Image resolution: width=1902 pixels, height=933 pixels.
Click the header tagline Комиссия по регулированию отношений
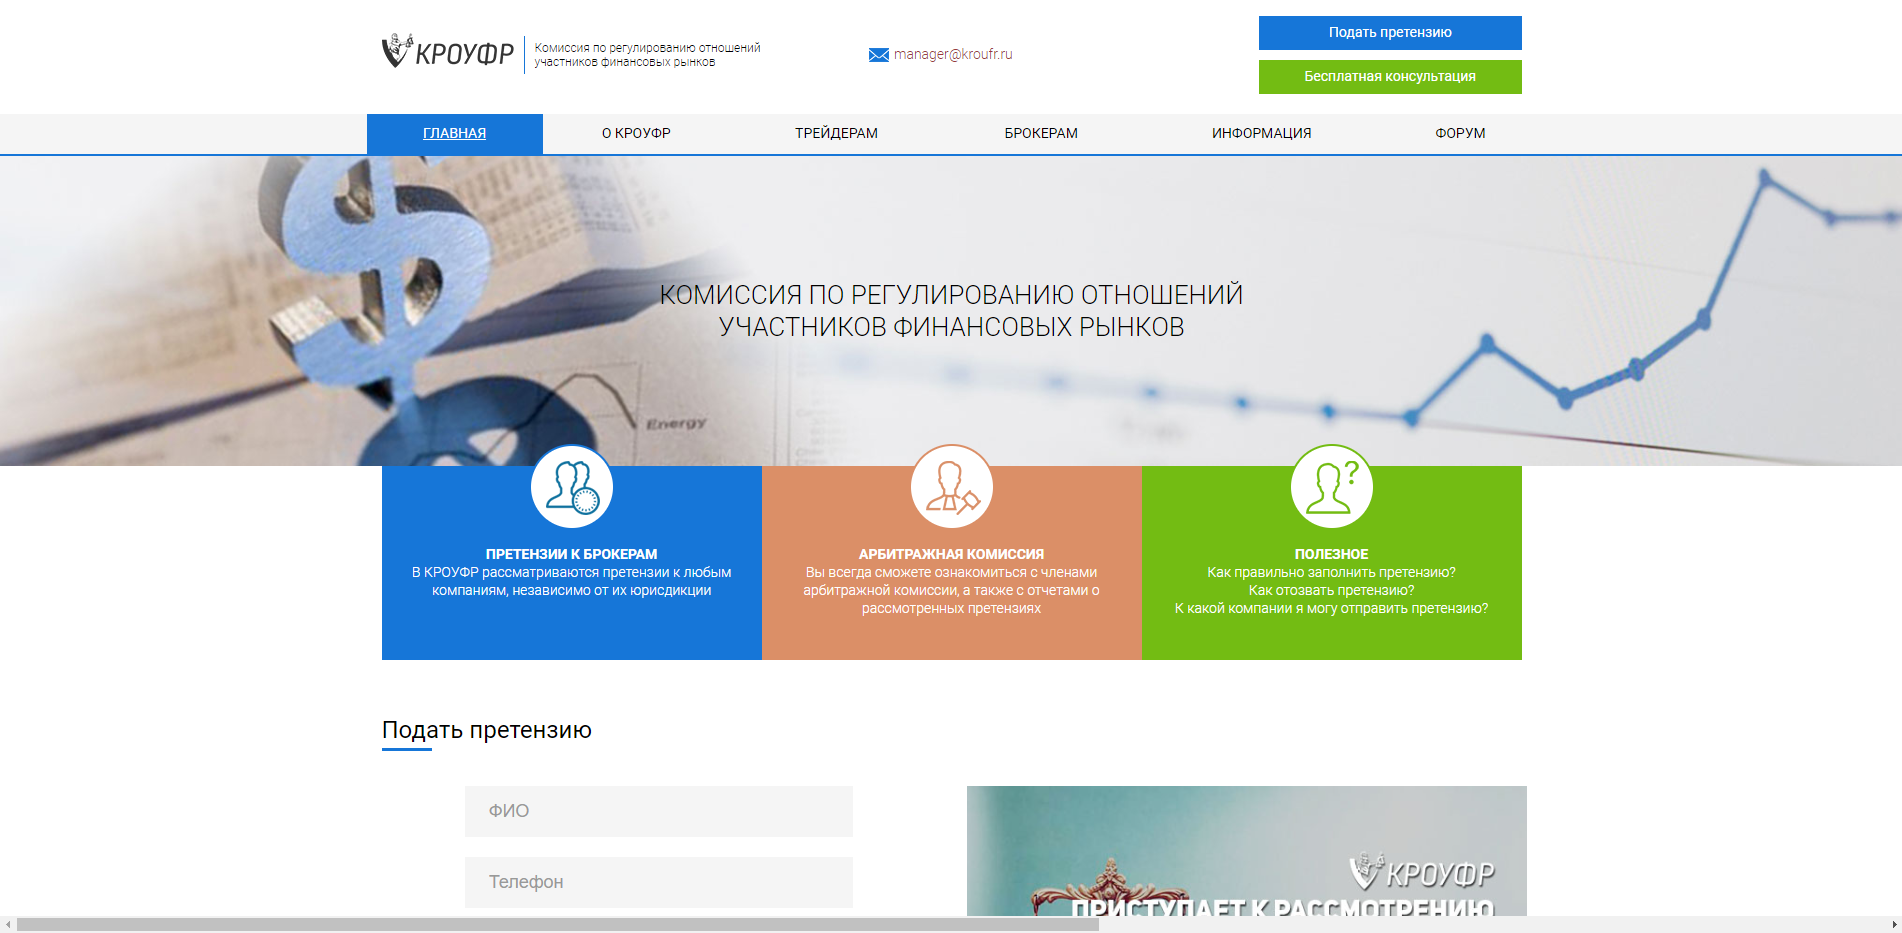coord(647,55)
